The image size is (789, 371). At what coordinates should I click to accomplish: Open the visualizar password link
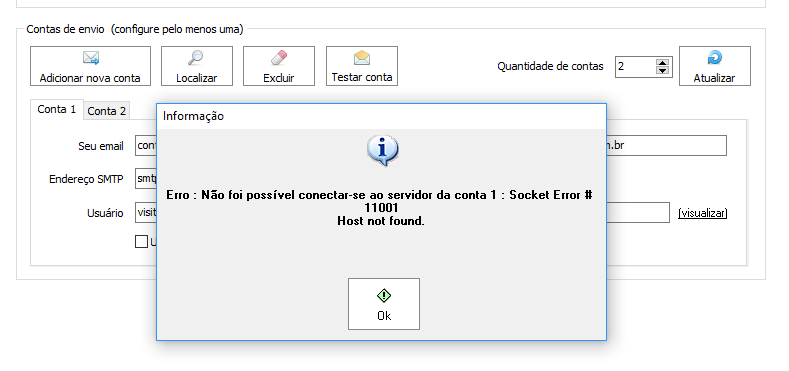coord(702,213)
